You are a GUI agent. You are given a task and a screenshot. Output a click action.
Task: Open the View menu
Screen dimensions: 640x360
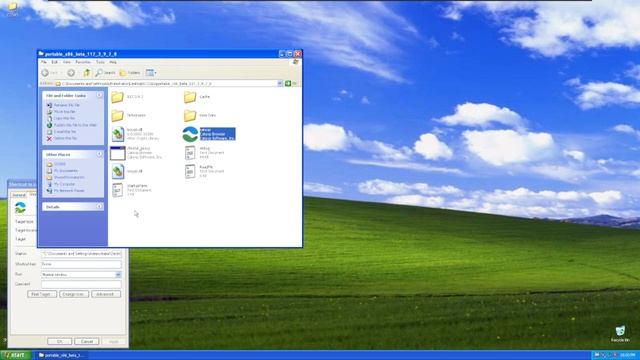coord(67,62)
